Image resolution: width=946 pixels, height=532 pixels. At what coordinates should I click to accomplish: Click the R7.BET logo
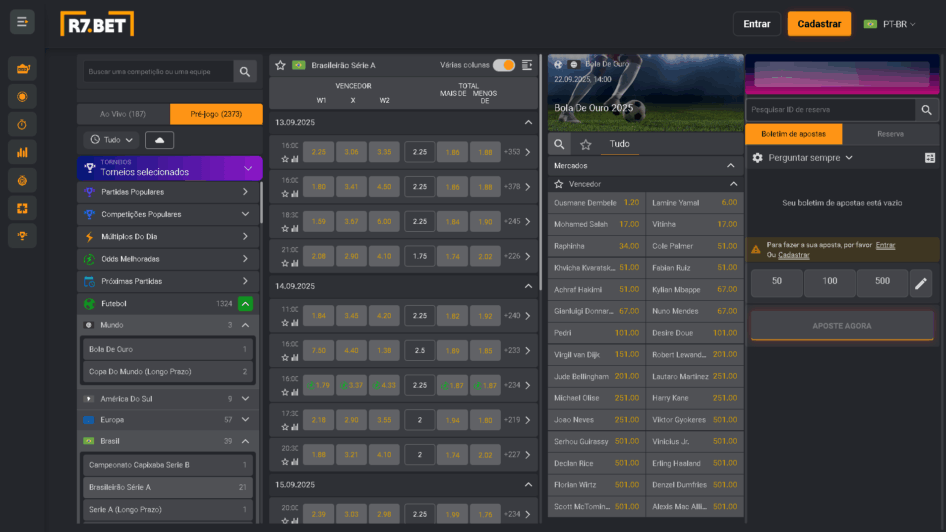coord(97,24)
